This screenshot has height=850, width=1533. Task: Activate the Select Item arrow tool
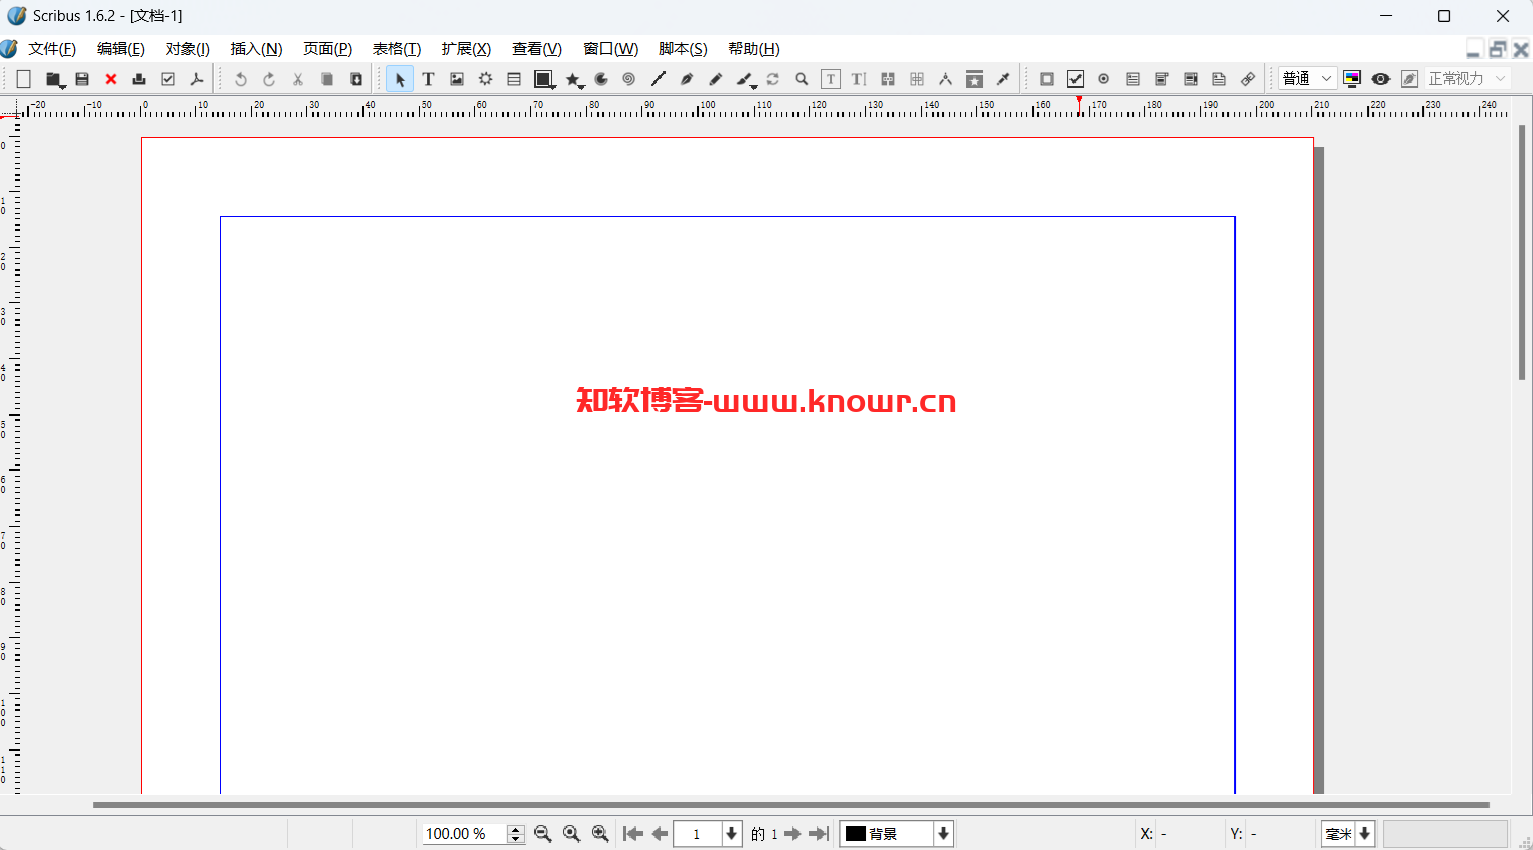pos(400,79)
